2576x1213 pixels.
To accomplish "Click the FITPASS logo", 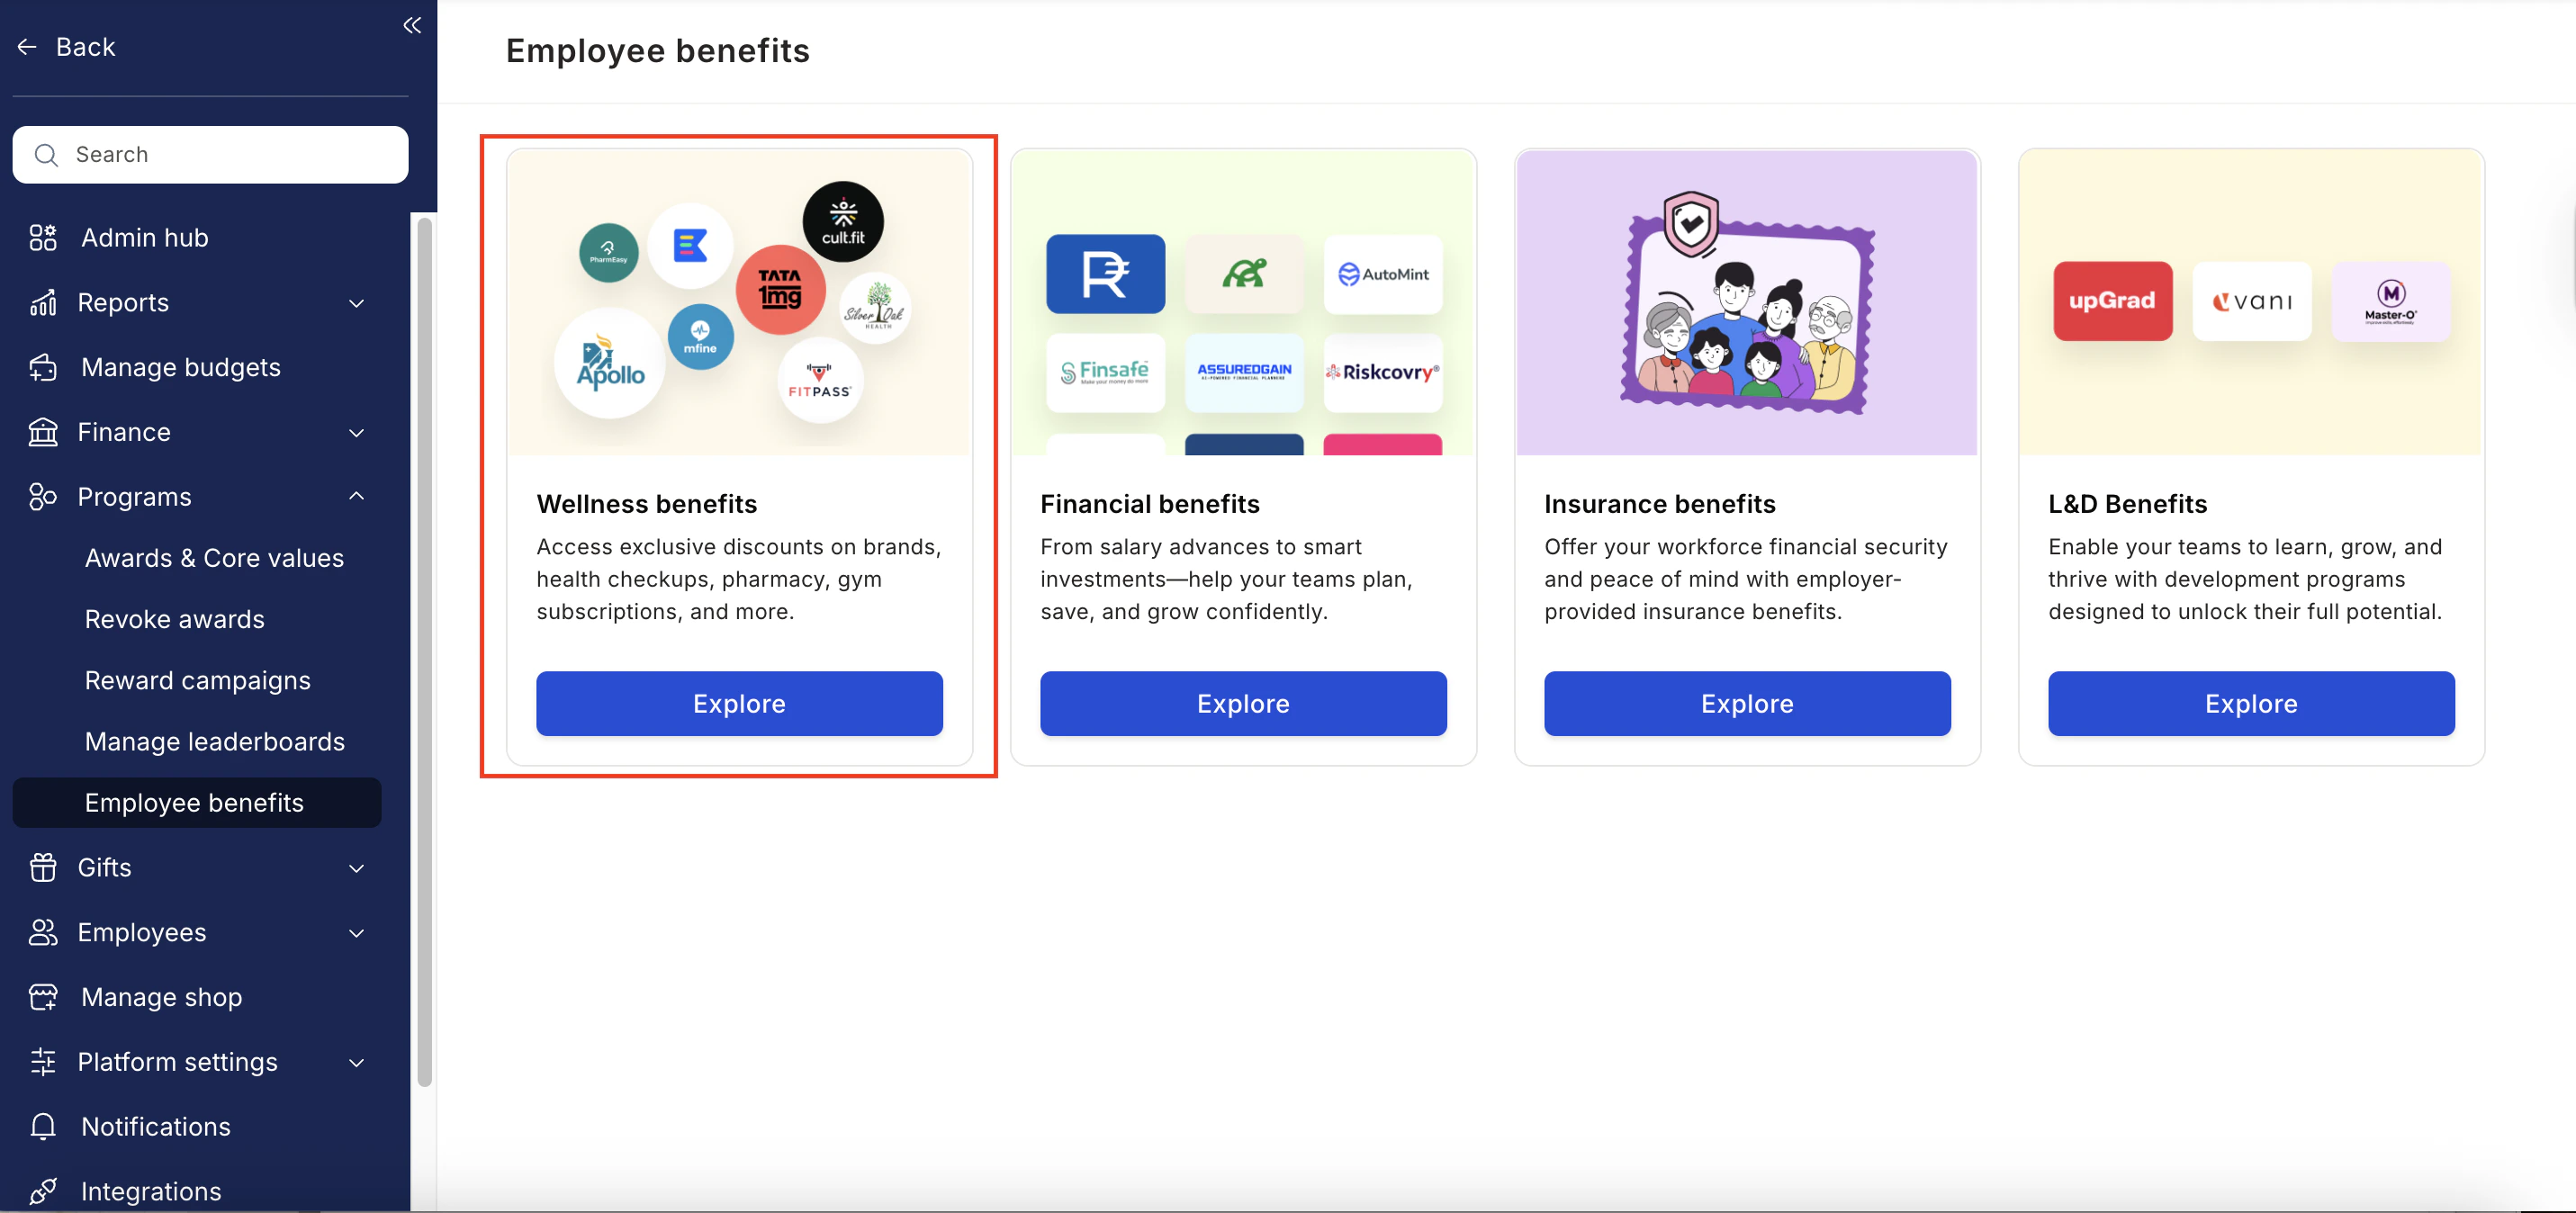I will [x=819, y=381].
